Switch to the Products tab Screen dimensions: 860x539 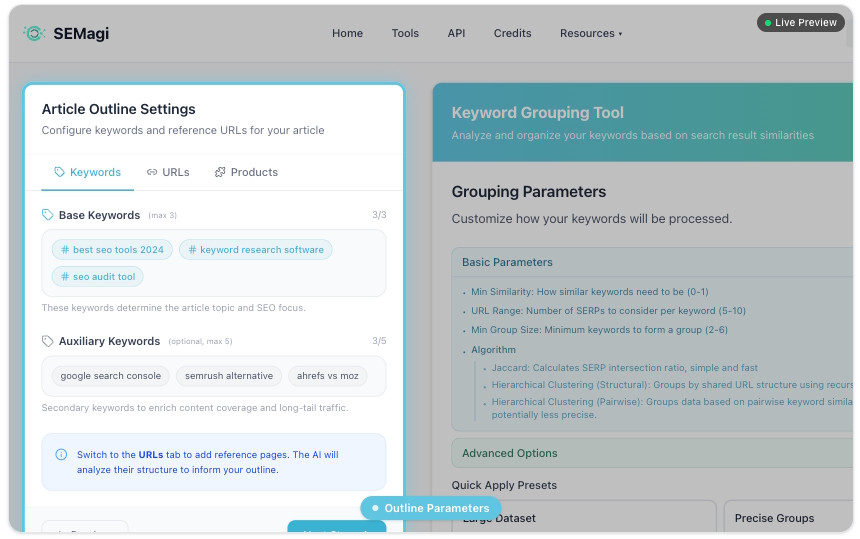(246, 172)
